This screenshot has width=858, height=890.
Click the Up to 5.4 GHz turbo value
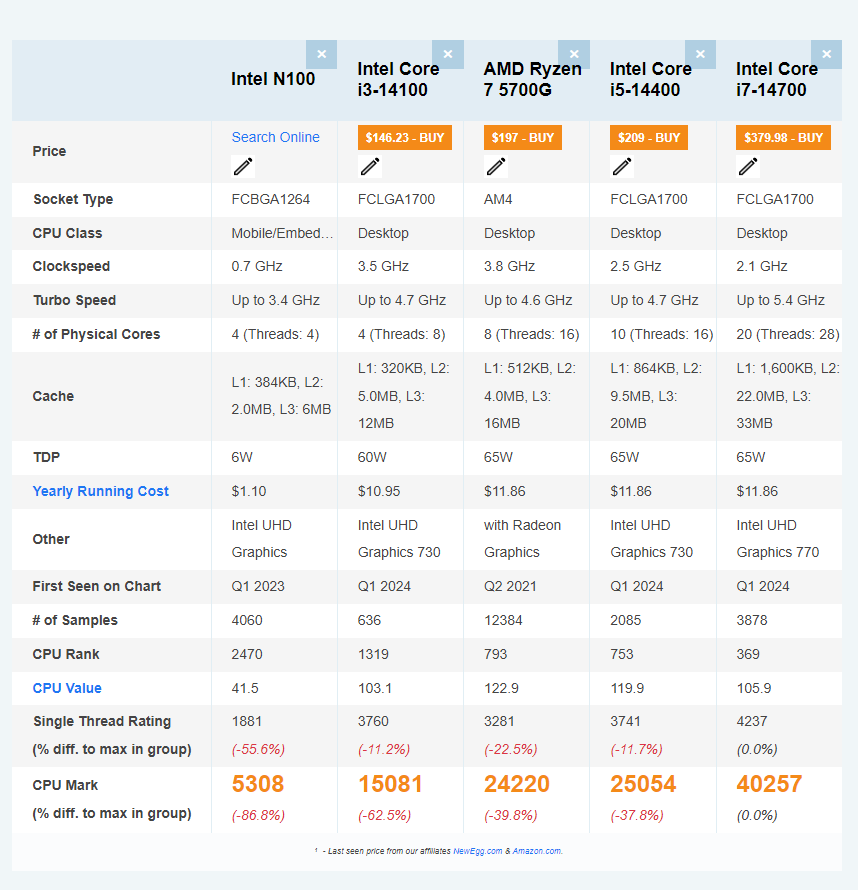(x=780, y=300)
